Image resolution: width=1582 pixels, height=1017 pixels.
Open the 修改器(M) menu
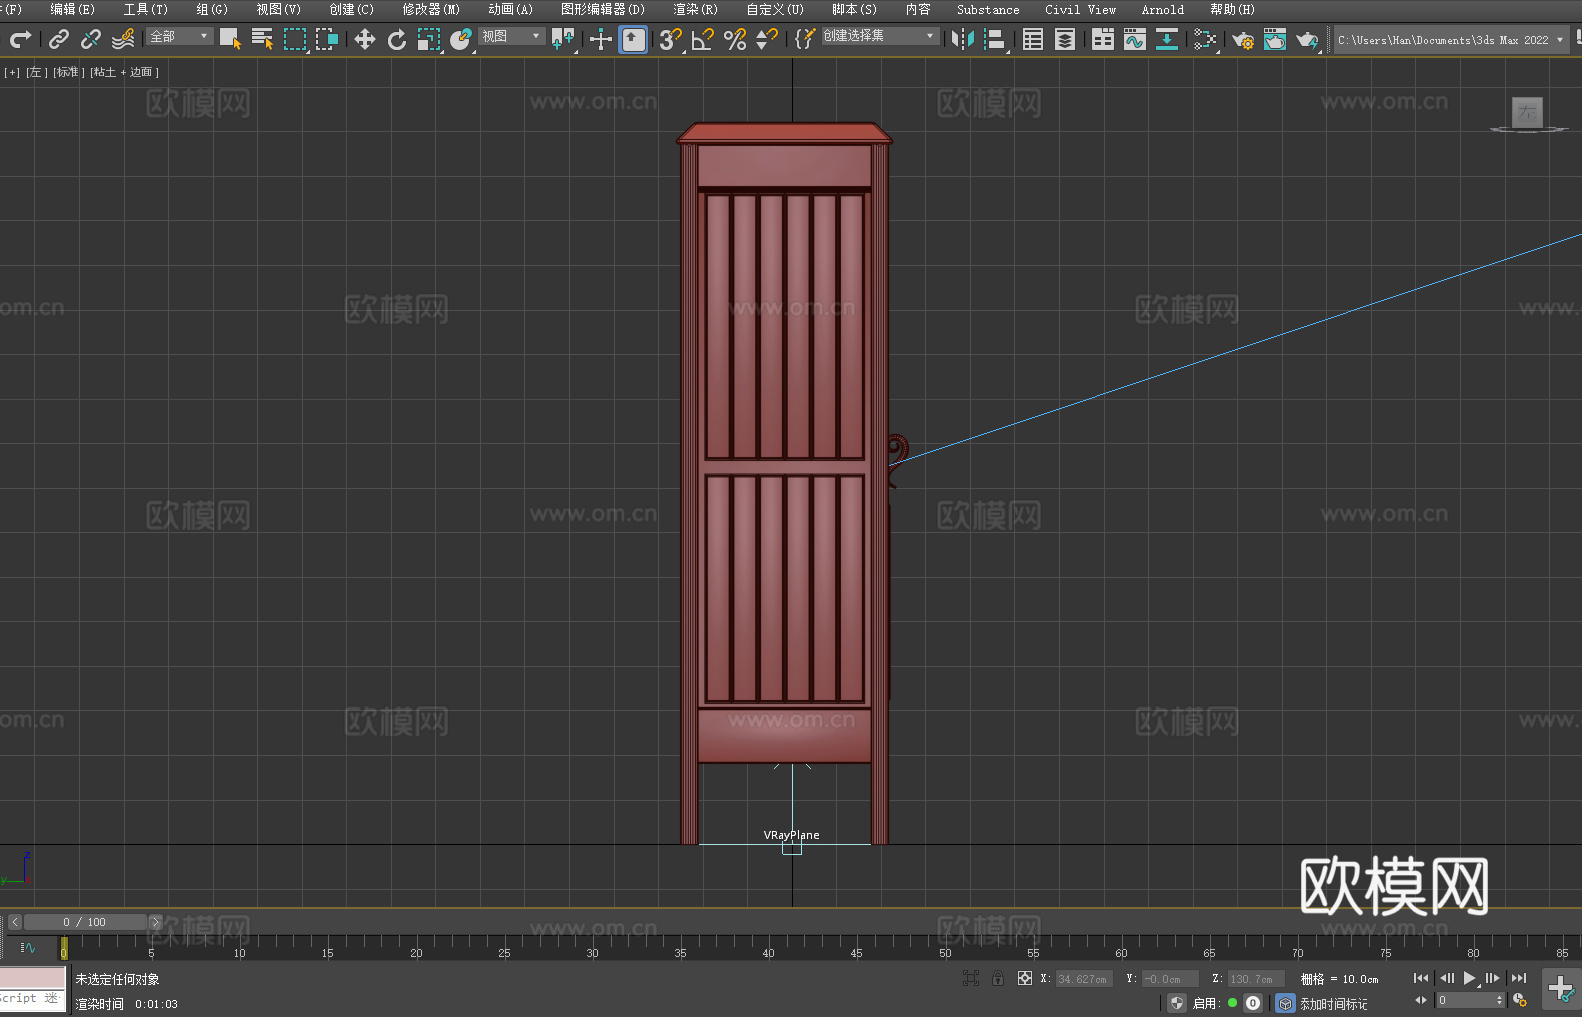pos(431,9)
